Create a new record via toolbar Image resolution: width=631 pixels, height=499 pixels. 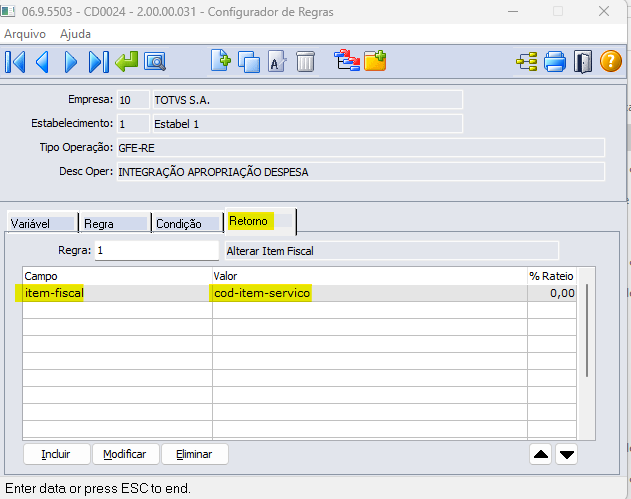pyautogui.click(x=221, y=62)
